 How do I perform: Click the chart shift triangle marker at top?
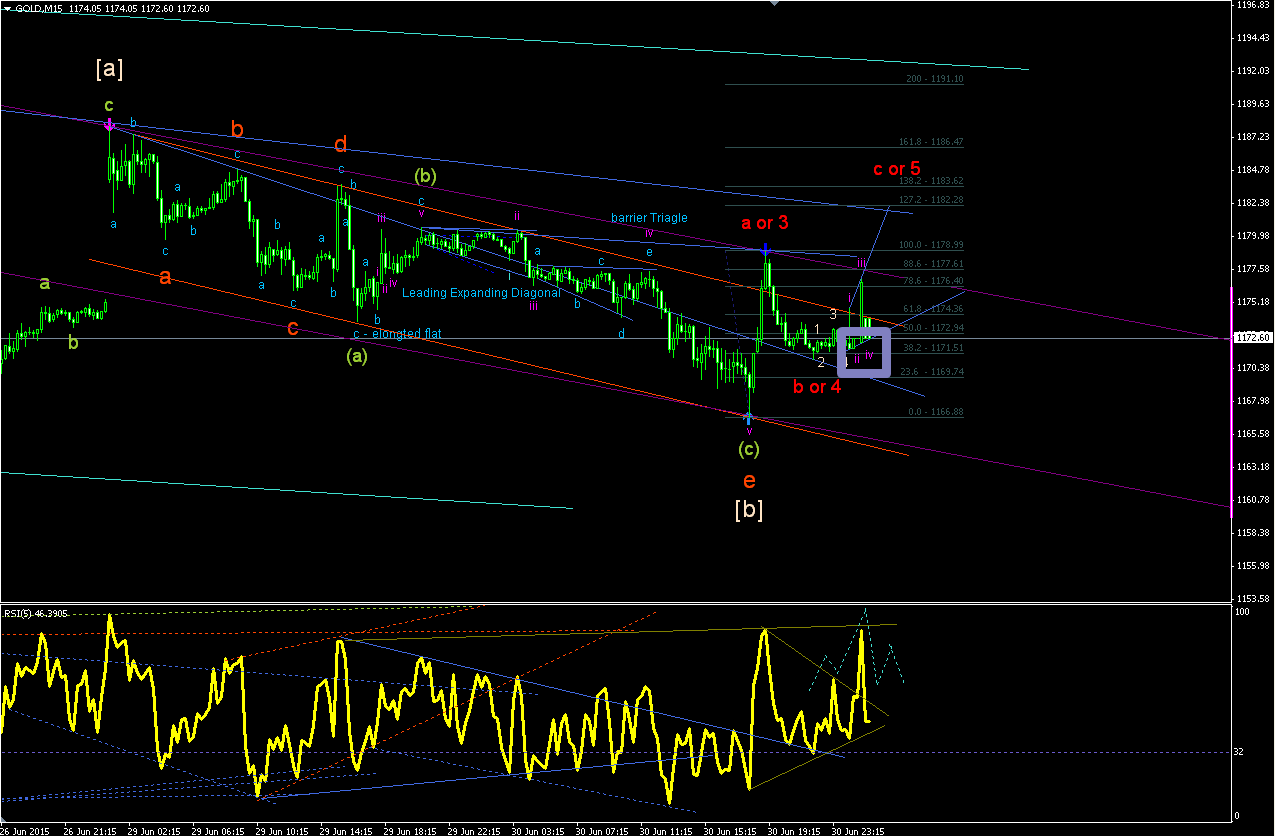pos(774,3)
